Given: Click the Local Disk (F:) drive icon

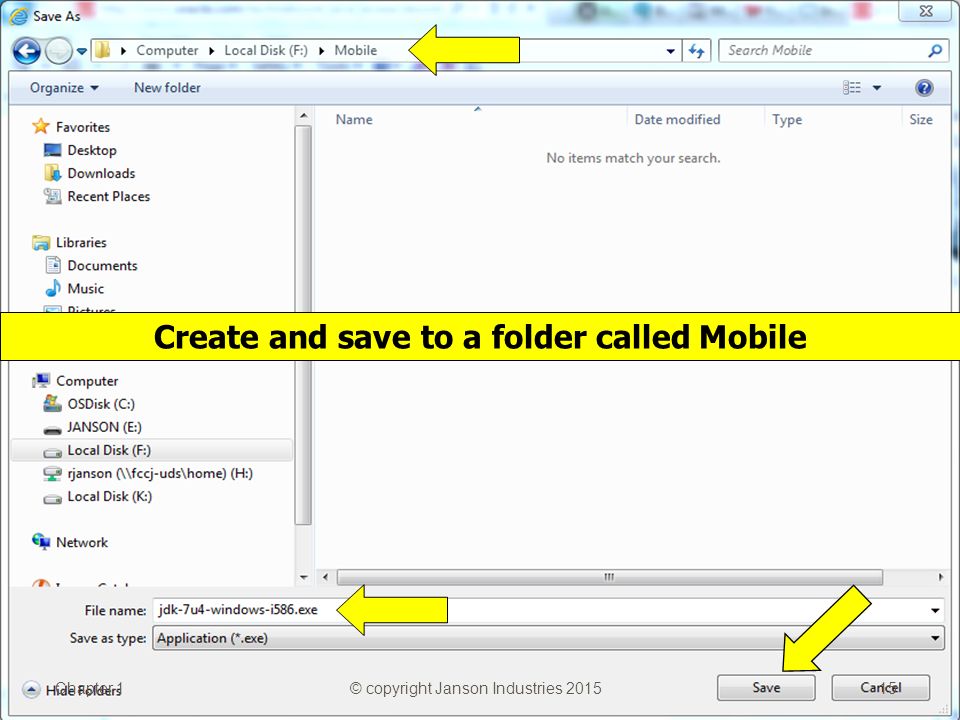Looking at the screenshot, I should tap(53, 453).
